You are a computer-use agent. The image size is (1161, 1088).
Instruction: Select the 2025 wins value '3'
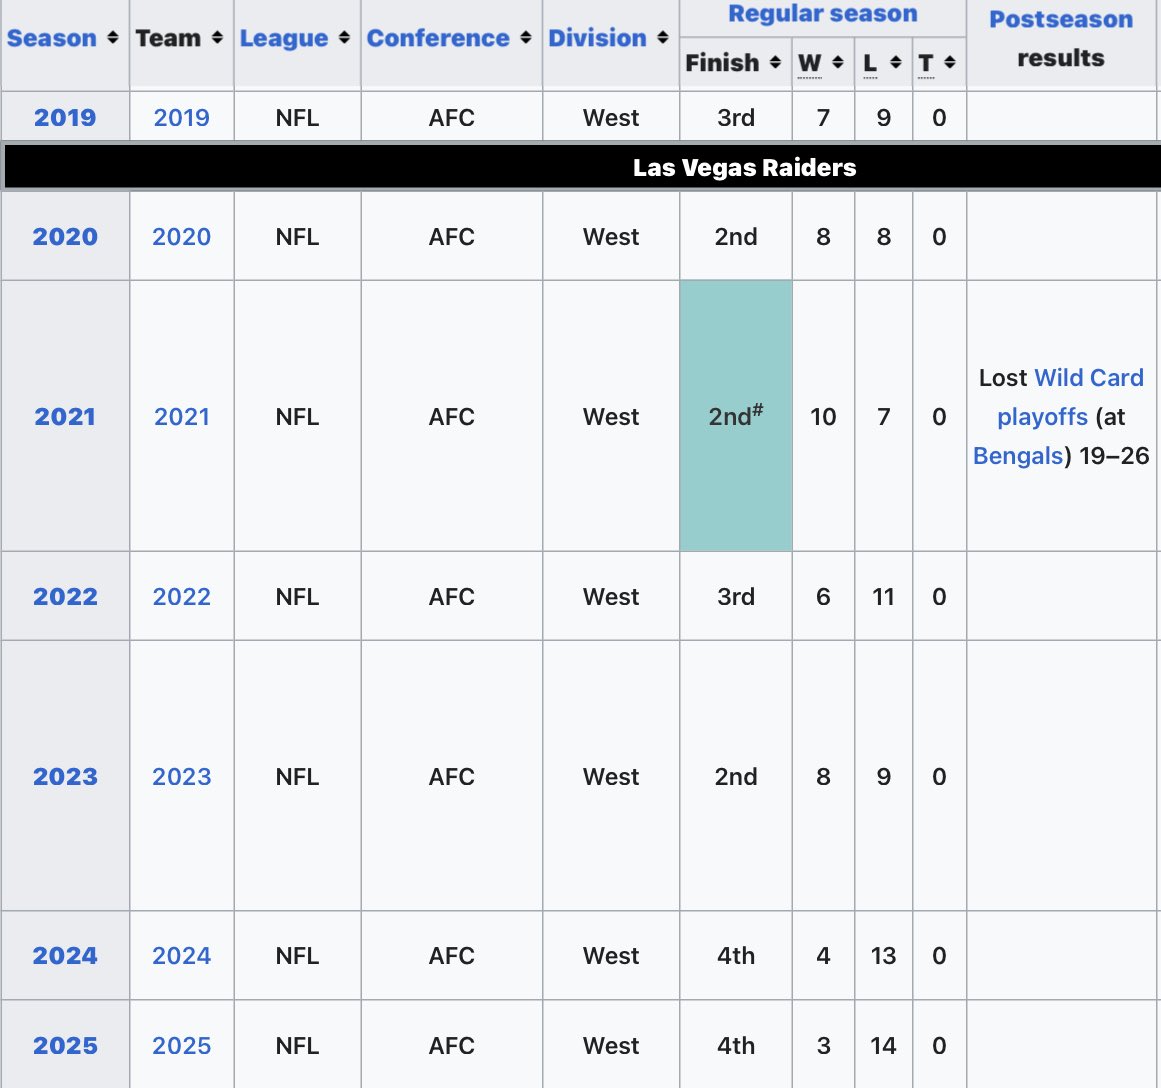[x=823, y=1045]
